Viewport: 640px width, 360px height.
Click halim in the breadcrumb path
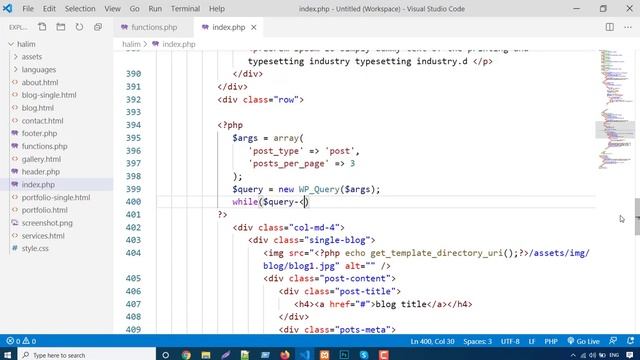click(131, 44)
